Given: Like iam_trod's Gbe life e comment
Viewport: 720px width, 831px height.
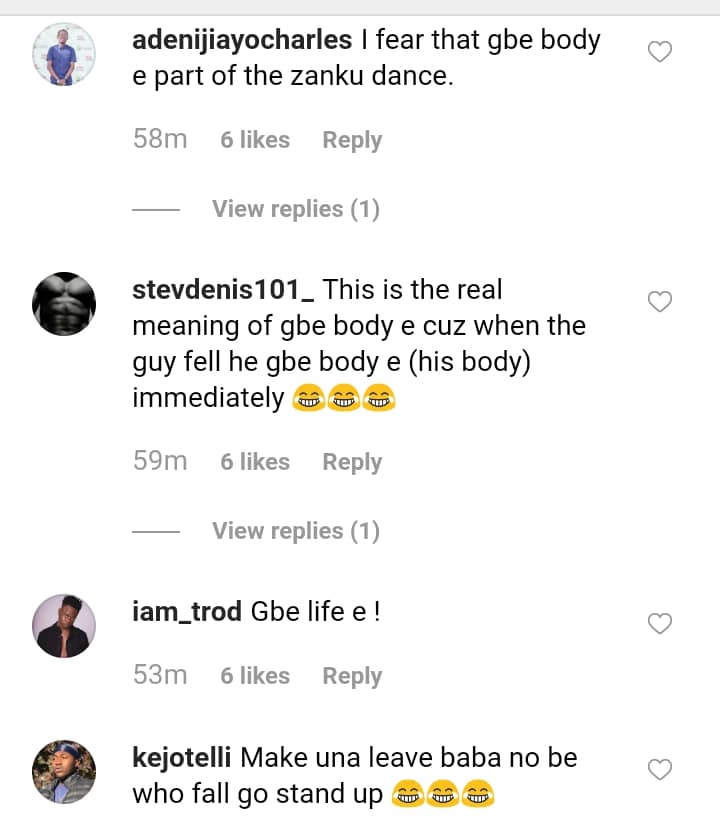Looking at the screenshot, I should [660, 624].
